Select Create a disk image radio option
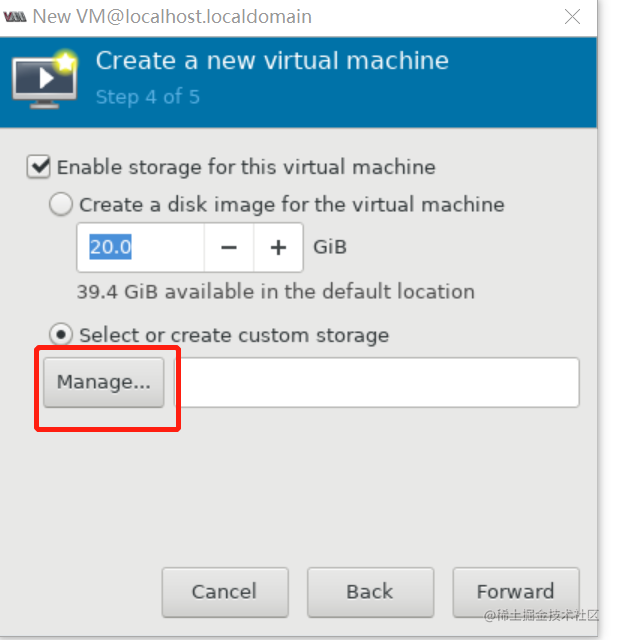This screenshot has height=640, width=617. click(62, 205)
